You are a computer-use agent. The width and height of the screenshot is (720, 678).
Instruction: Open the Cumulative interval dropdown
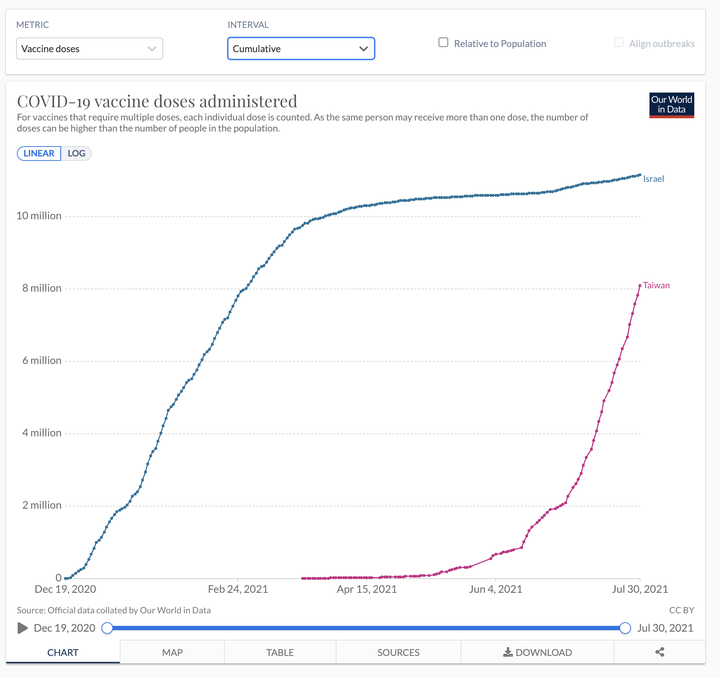[x=301, y=49]
